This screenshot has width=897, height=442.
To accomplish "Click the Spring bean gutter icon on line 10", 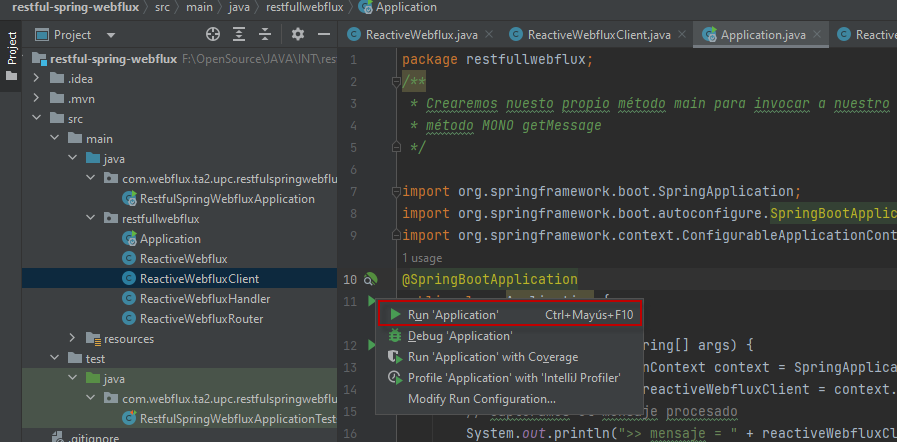I will point(371,279).
